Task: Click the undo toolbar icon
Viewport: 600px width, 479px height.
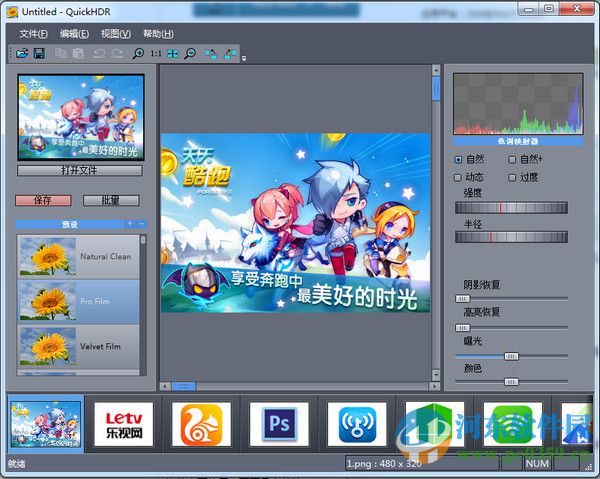Action: point(99,54)
